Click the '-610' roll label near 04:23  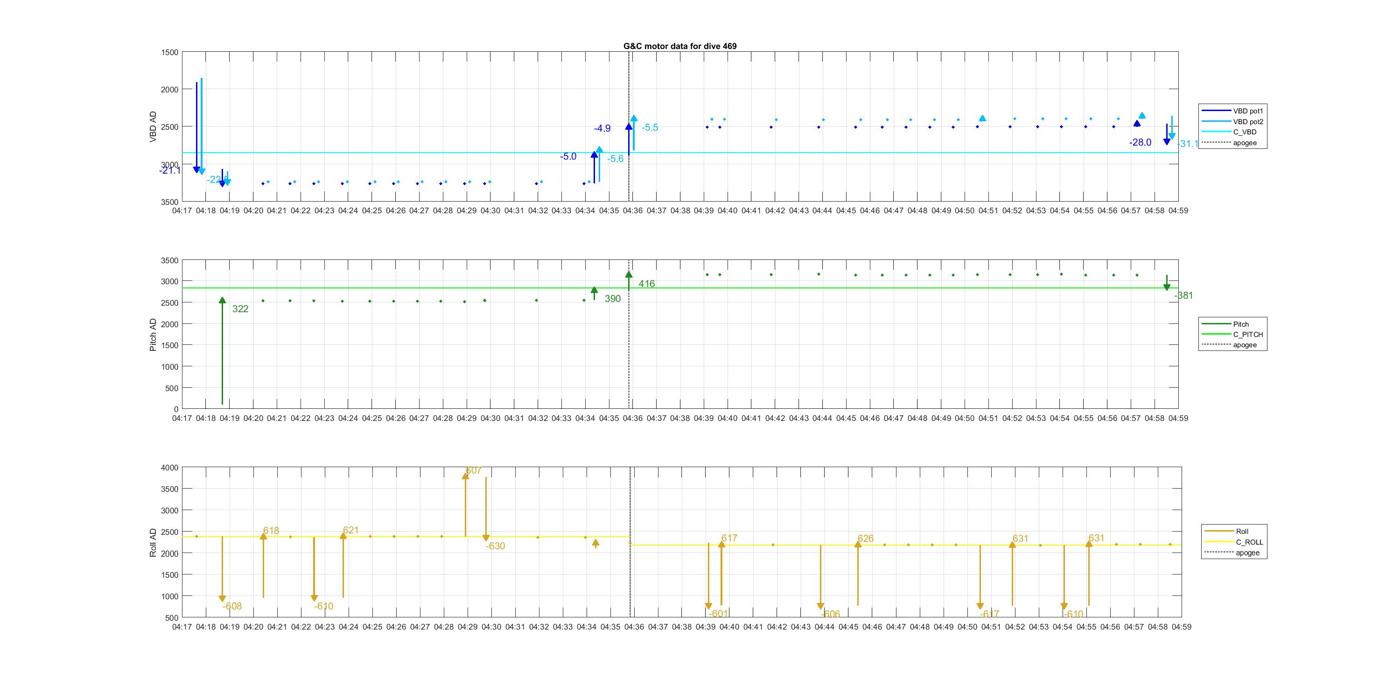pos(323,606)
